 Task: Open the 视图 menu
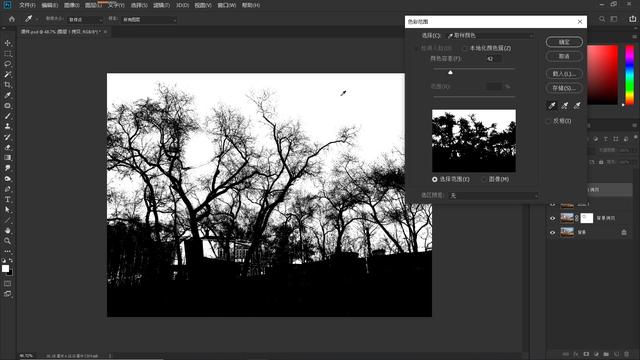click(x=203, y=5)
